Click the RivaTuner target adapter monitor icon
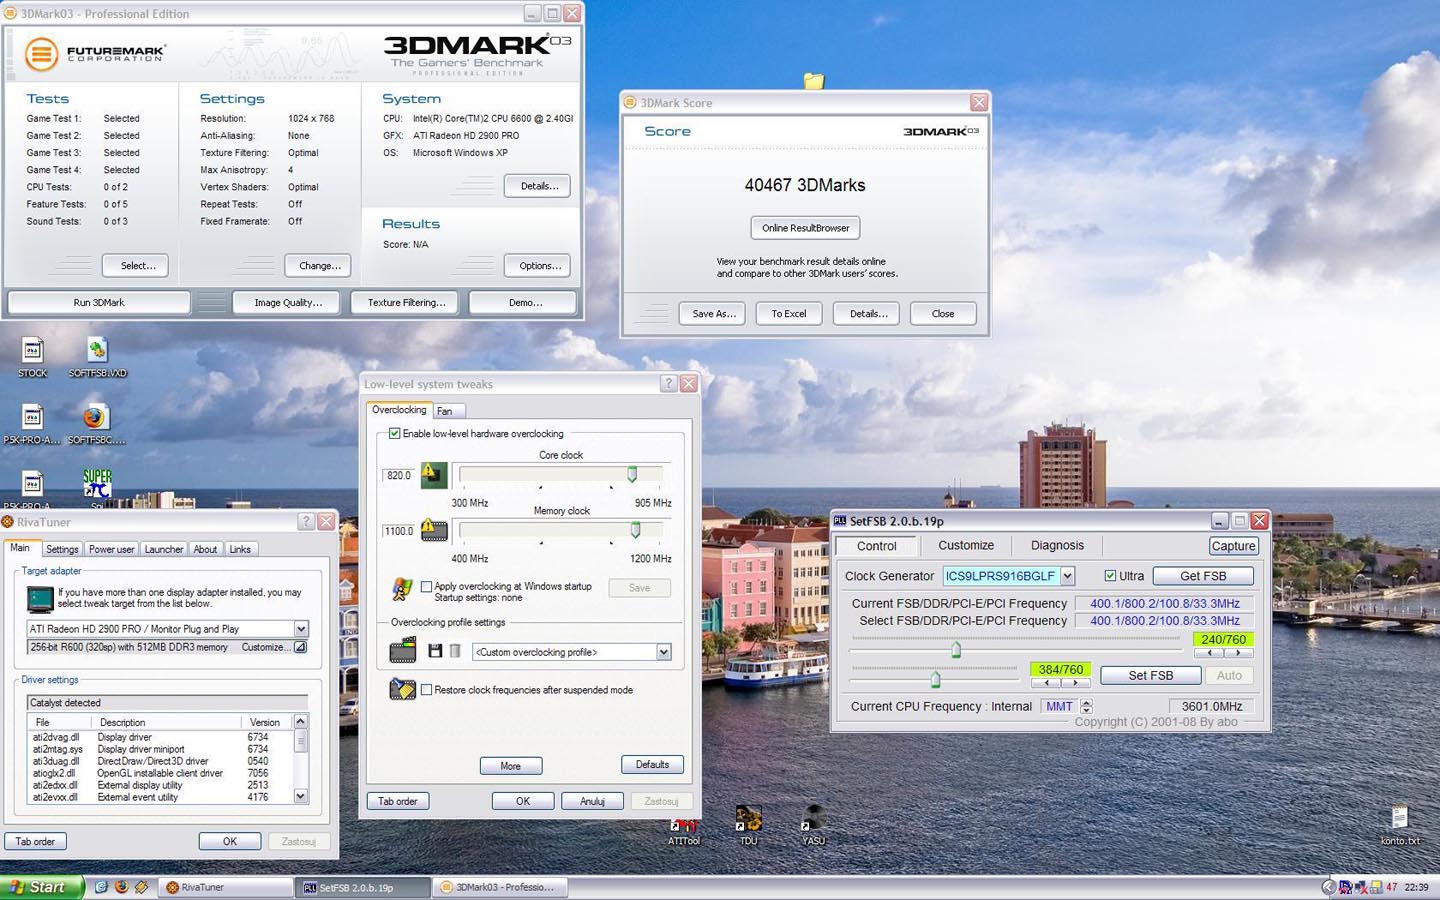1440x900 pixels. 40,598
